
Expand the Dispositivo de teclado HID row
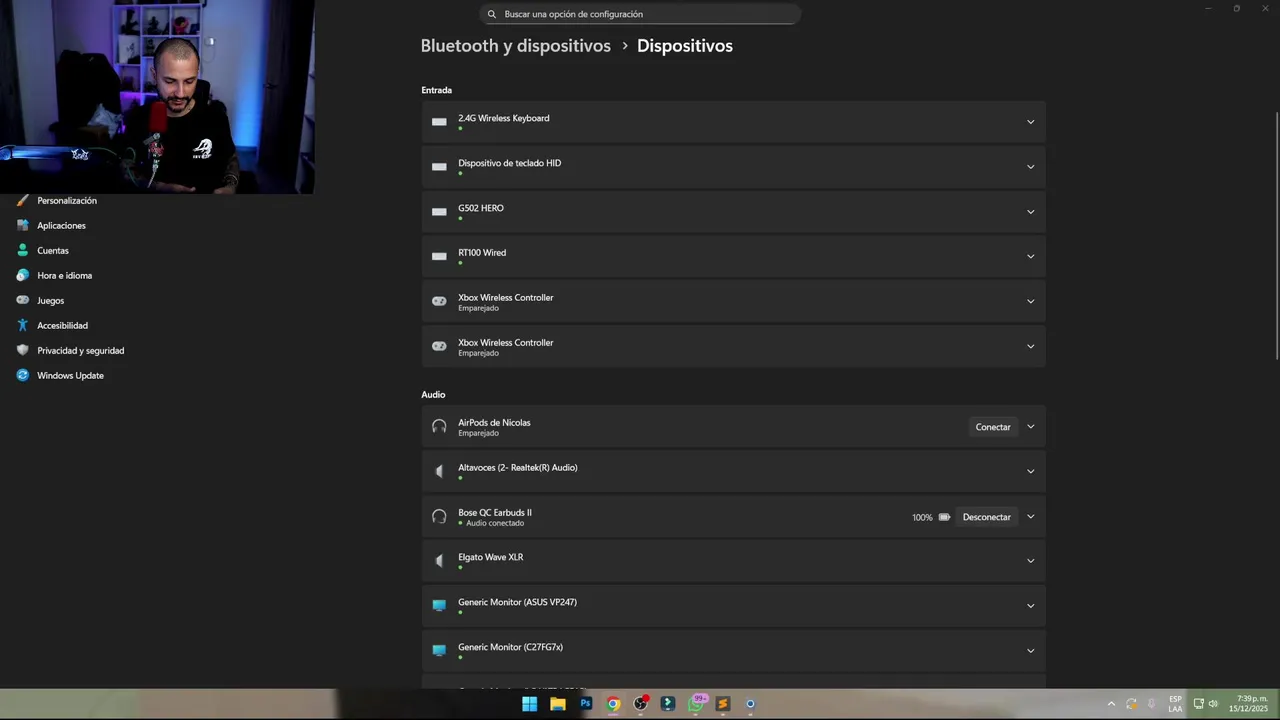coord(1030,167)
